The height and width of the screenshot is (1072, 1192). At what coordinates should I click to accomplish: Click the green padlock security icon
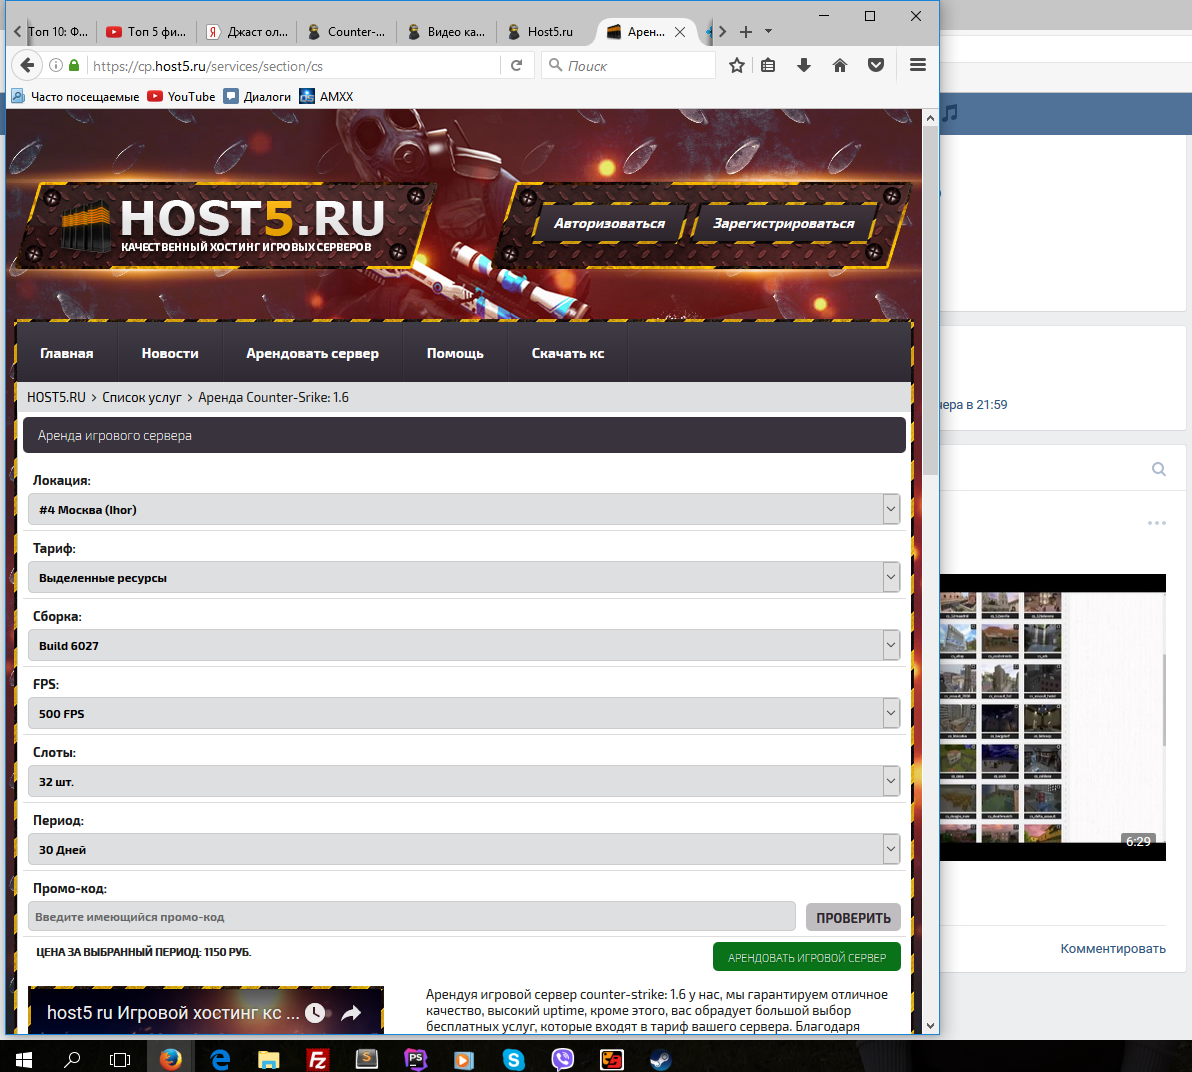pos(74,65)
